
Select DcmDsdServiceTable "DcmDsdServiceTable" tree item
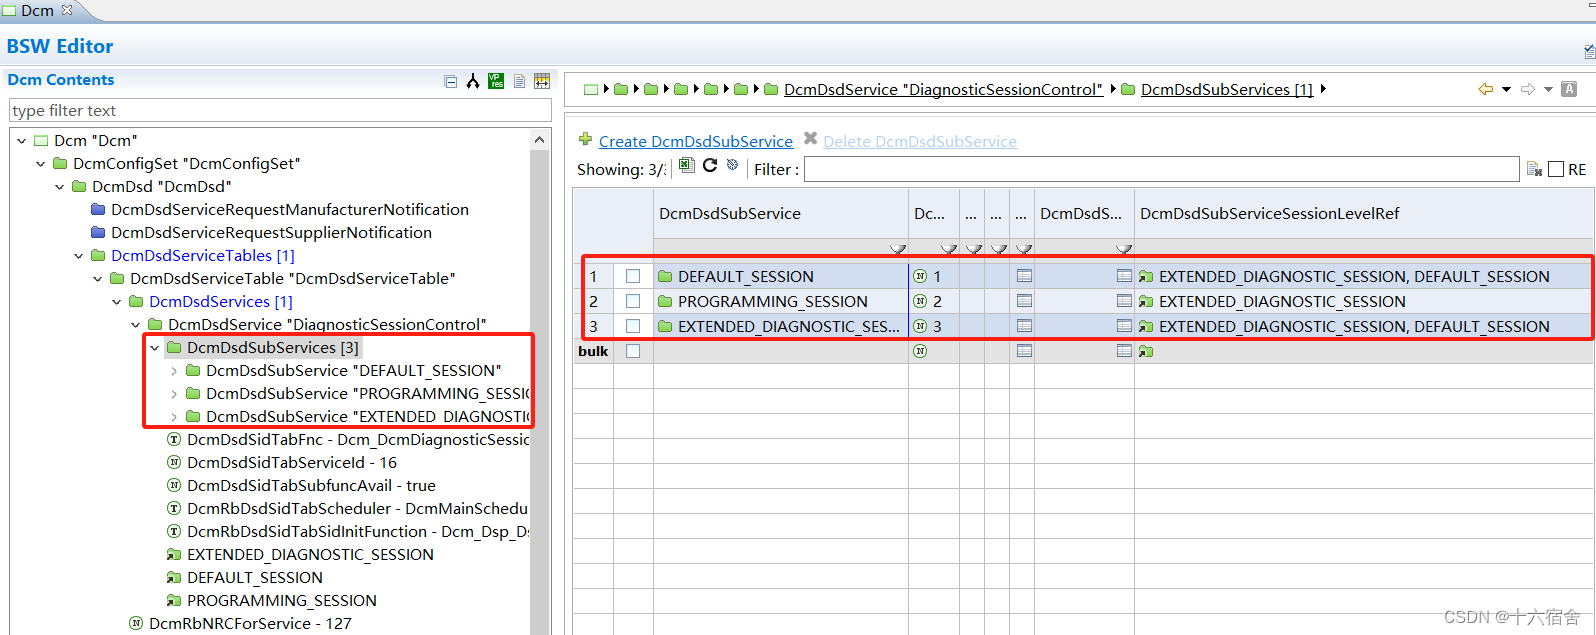(x=292, y=279)
